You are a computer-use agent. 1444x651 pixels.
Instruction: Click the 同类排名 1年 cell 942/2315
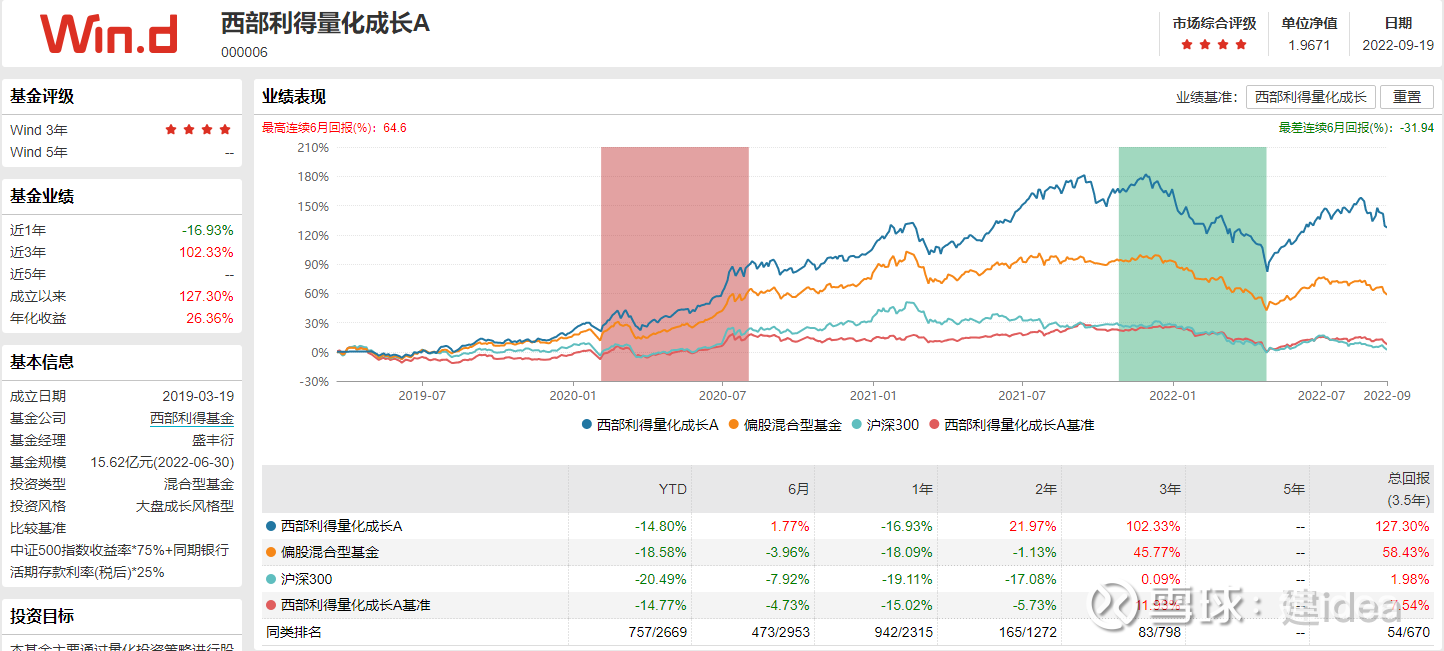click(x=904, y=632)
